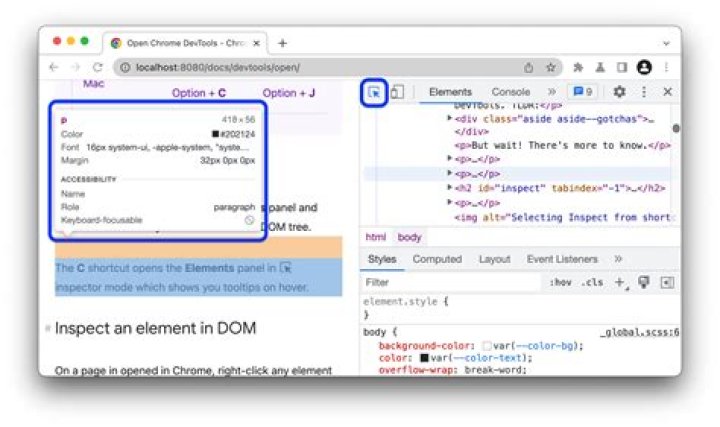Click the Inspect an element in DOM heading

pyautogui.click(x=155, y=328)
